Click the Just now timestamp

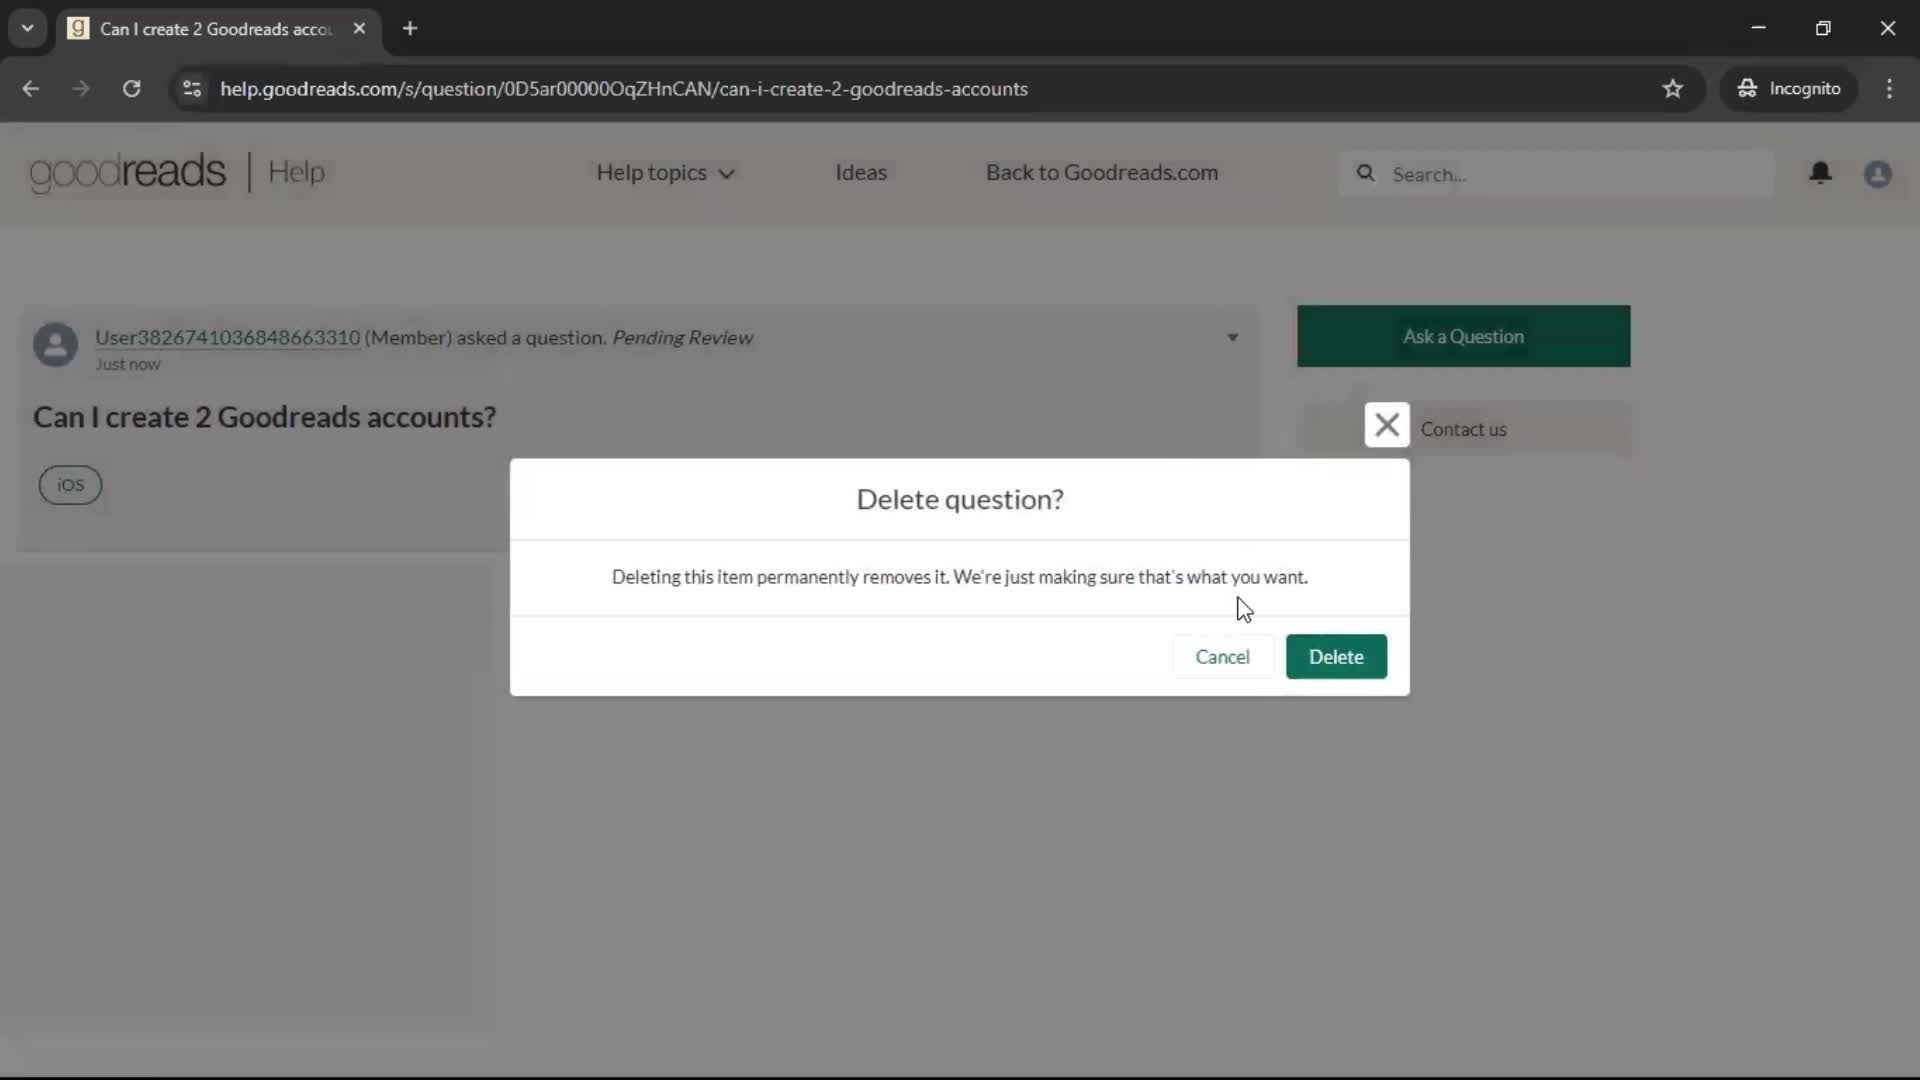click(127, 364)
